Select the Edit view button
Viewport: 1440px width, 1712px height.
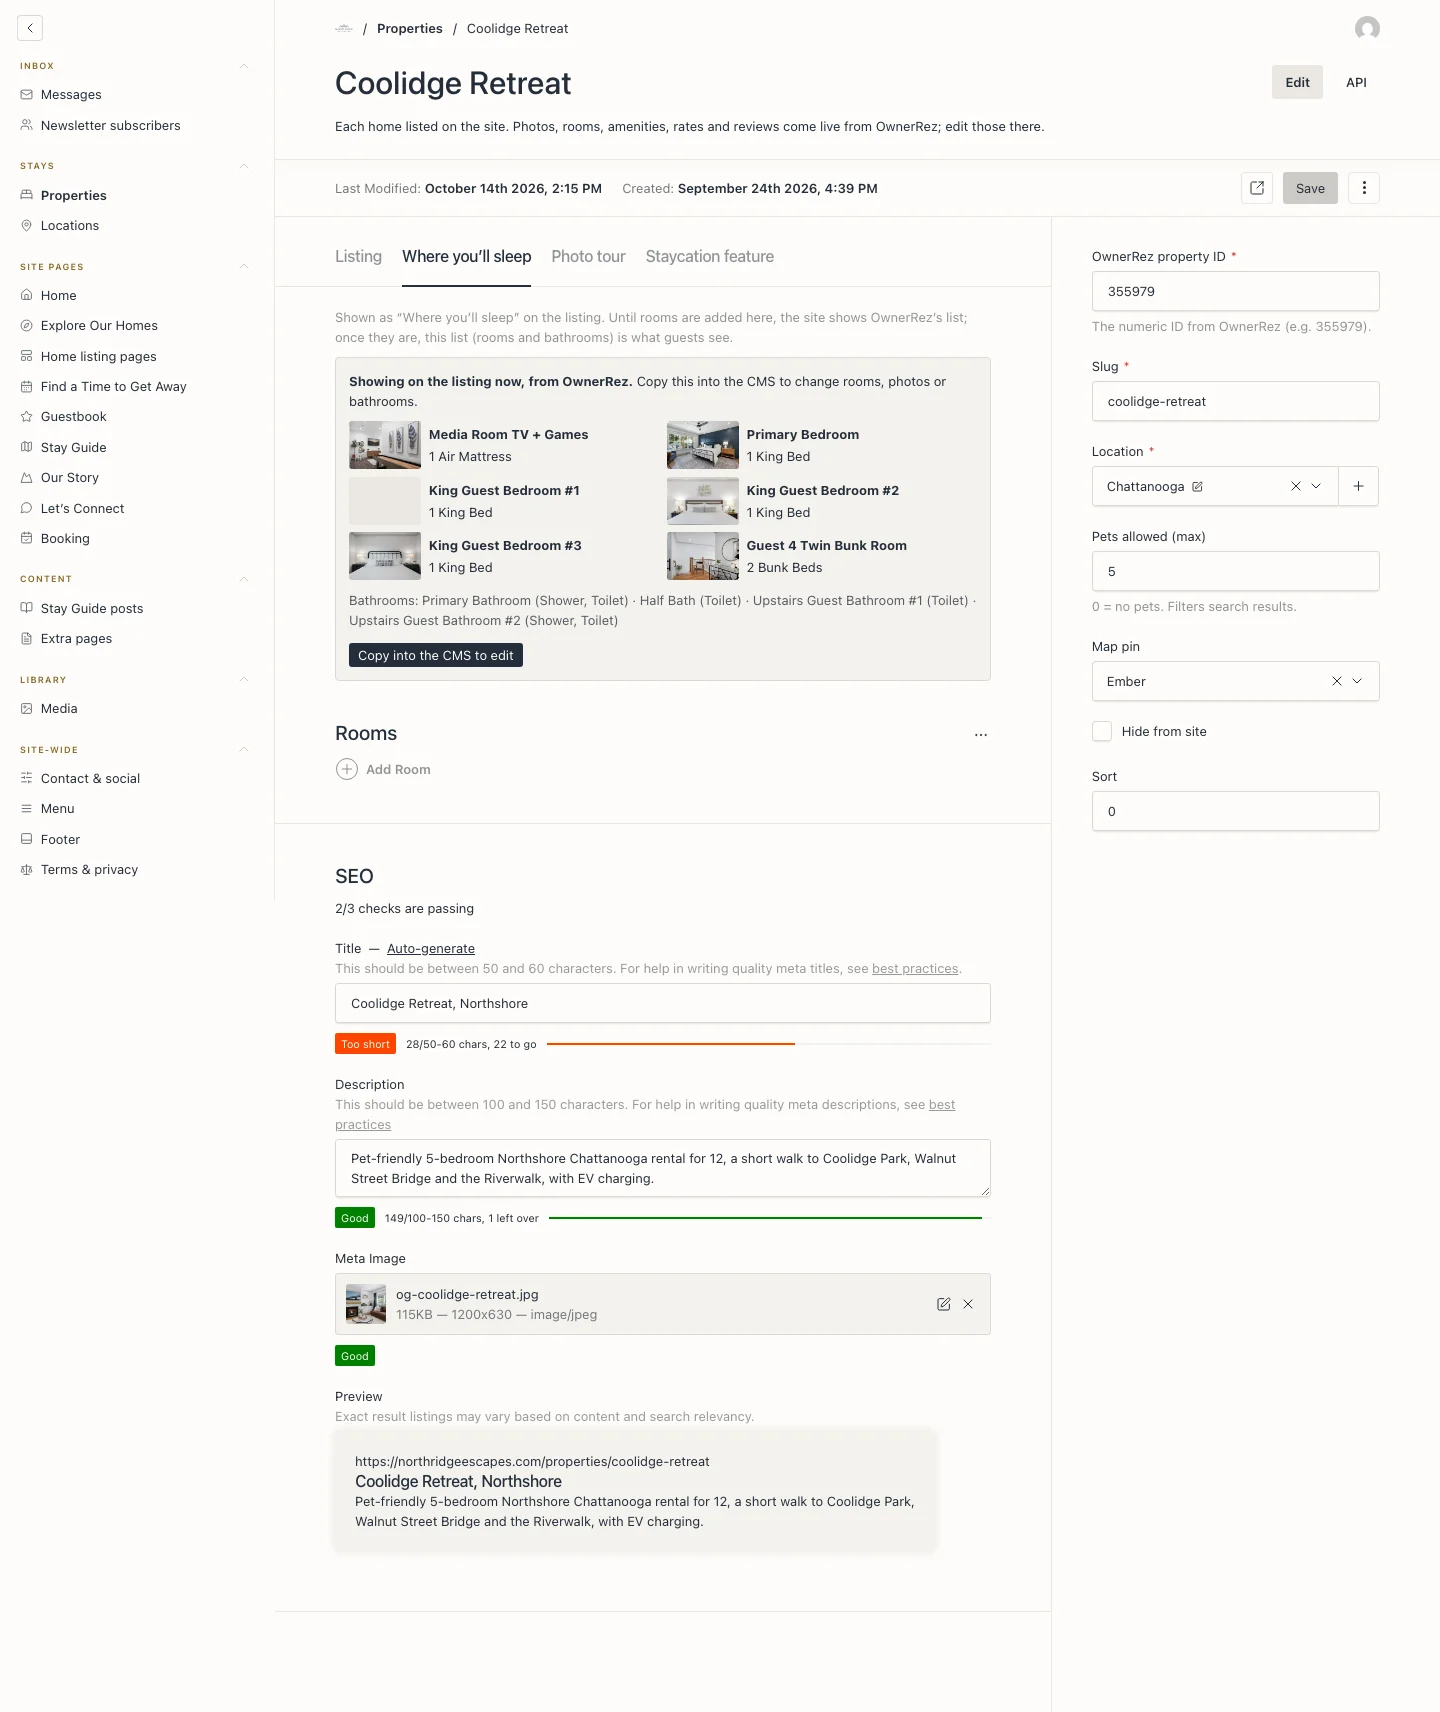coord(1297,82)
